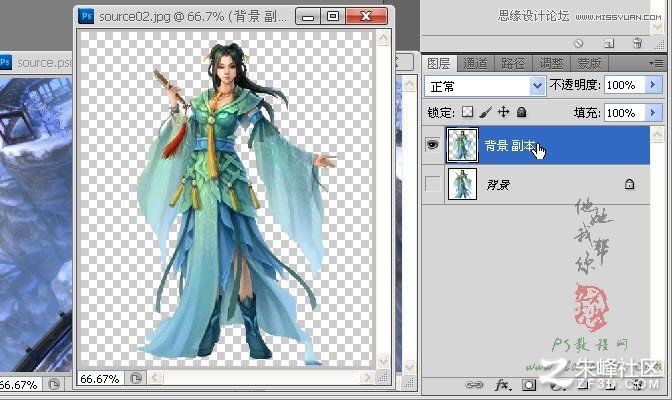Click the 不透明度 100% value field
The height and width of the screenshot is (400, 672).
coord(625,85)
